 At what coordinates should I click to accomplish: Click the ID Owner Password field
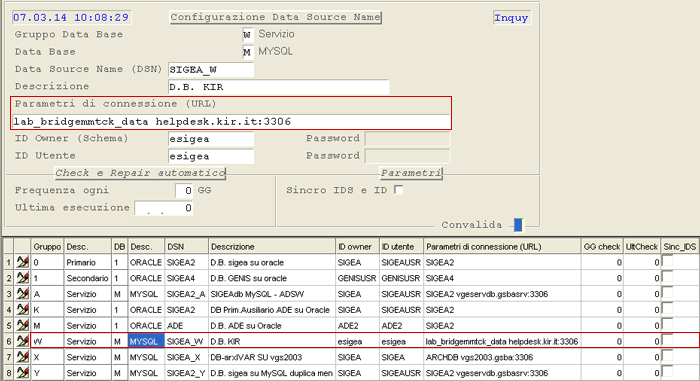pos(407,139)
